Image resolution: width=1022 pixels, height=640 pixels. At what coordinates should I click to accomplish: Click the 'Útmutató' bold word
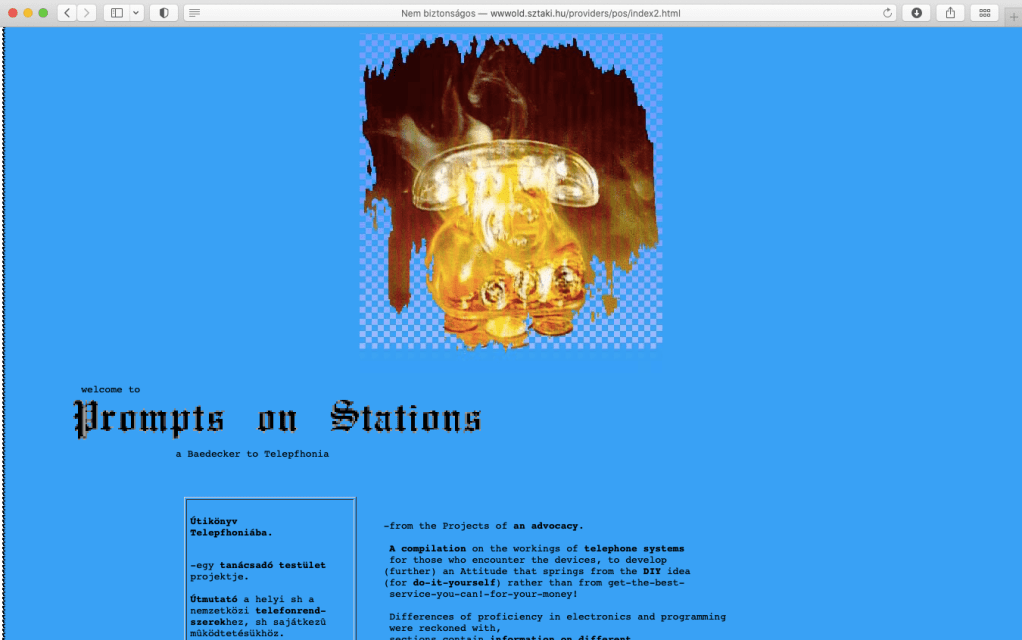(x=214, y=599)
